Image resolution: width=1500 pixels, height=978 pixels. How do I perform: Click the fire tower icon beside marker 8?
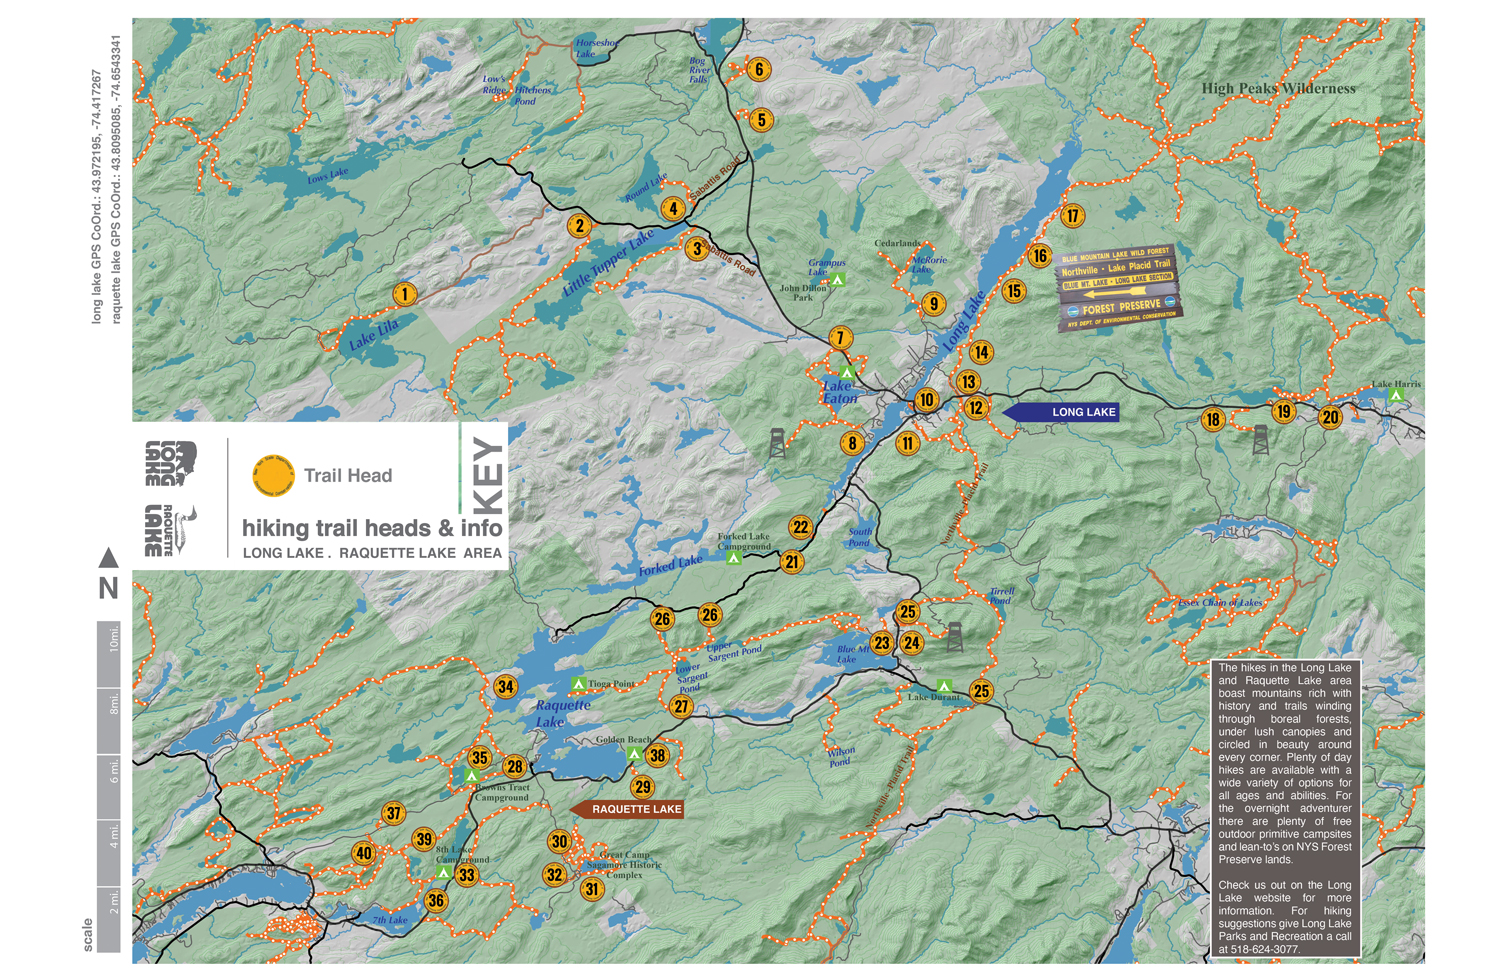pos(778,443)
